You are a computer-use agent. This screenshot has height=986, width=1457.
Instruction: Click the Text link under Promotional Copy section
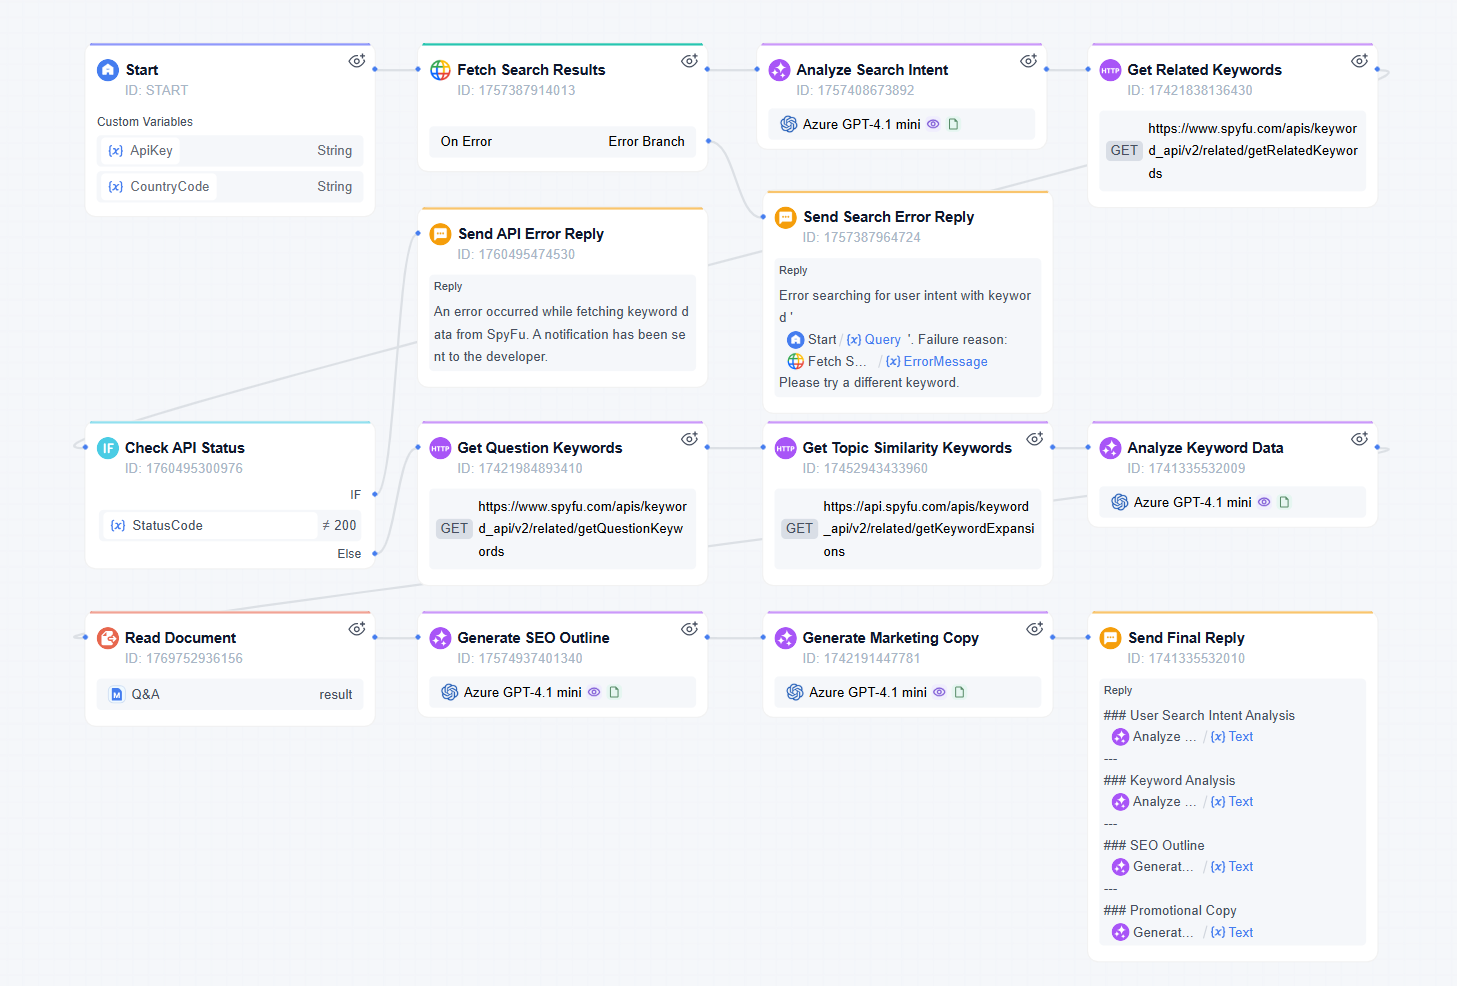1240,931
